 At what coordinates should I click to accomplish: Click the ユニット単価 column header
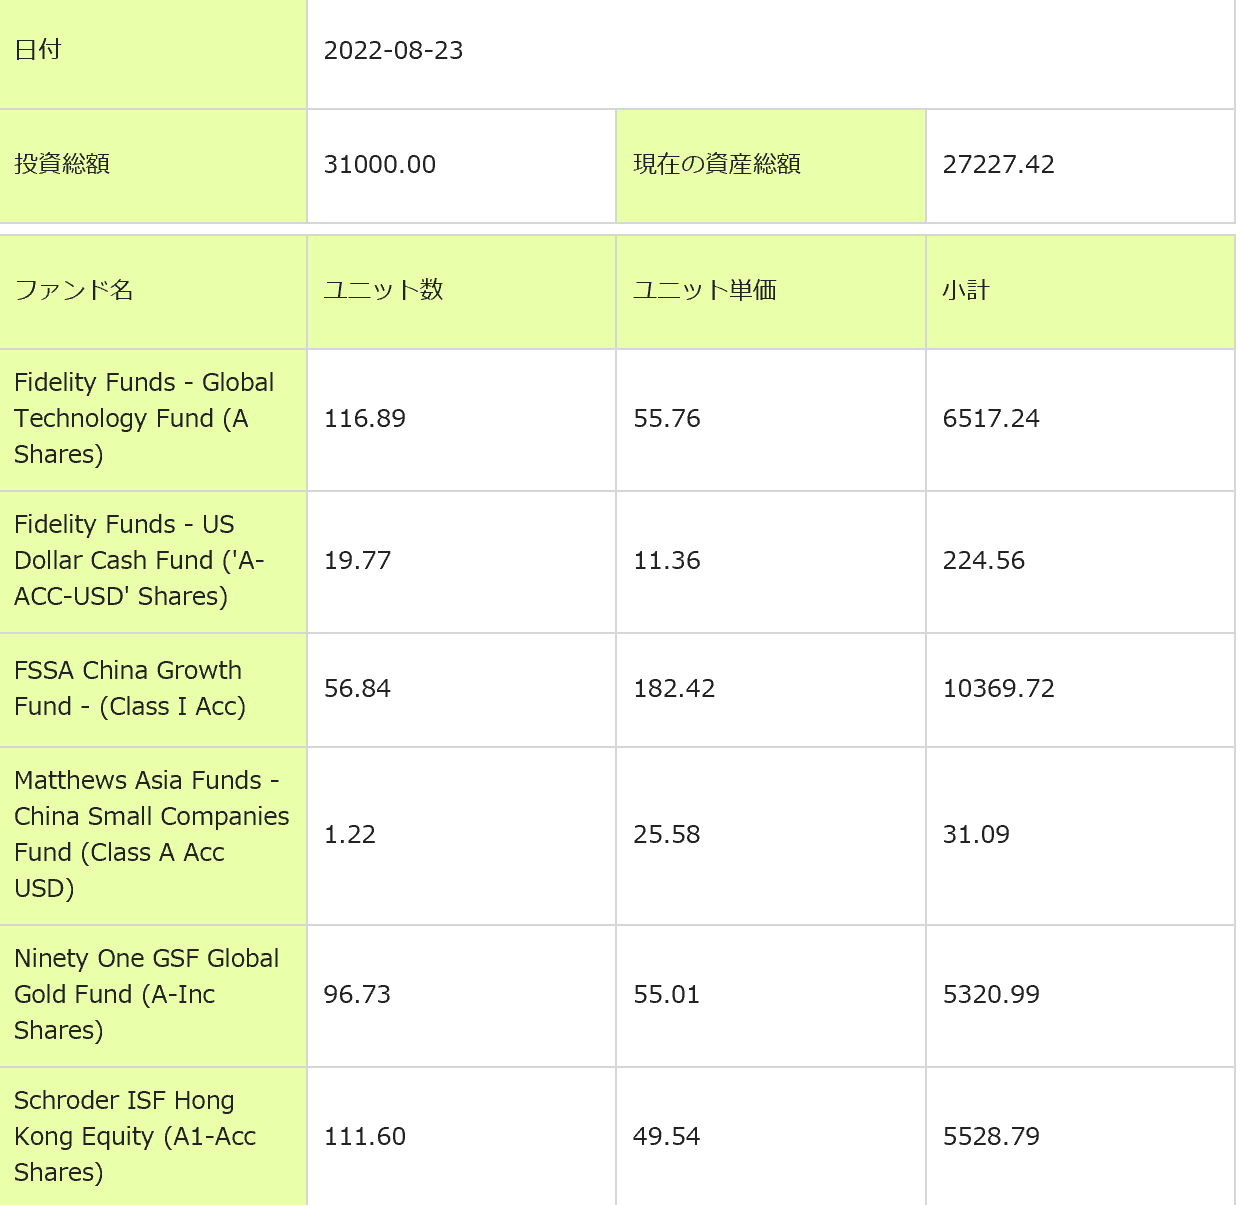(x=704, y=291)
